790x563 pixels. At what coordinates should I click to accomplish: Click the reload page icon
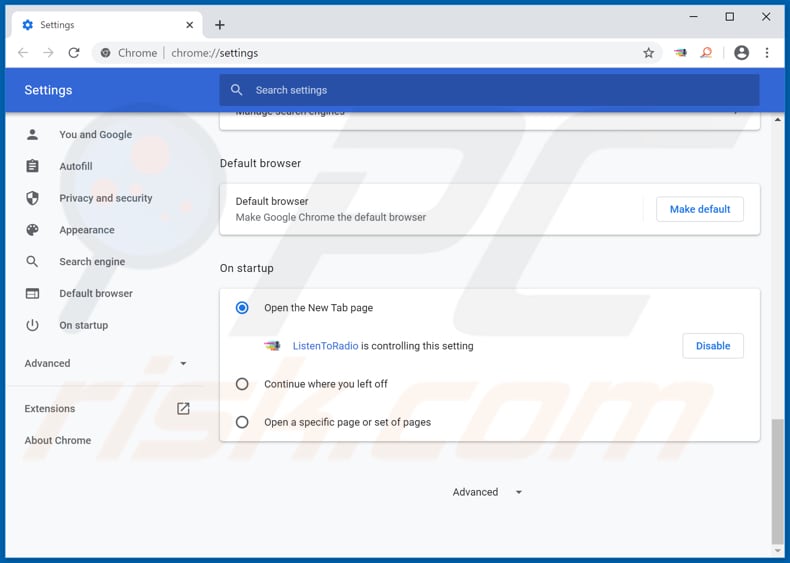pos(74,53)
